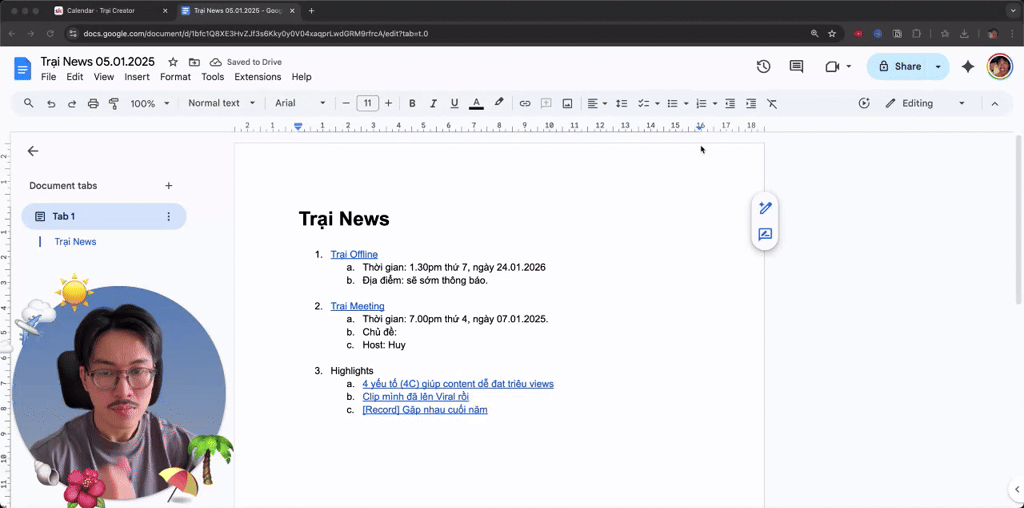1024x508 pixels.
Task: Click the Share button
Action: (899, 66)
